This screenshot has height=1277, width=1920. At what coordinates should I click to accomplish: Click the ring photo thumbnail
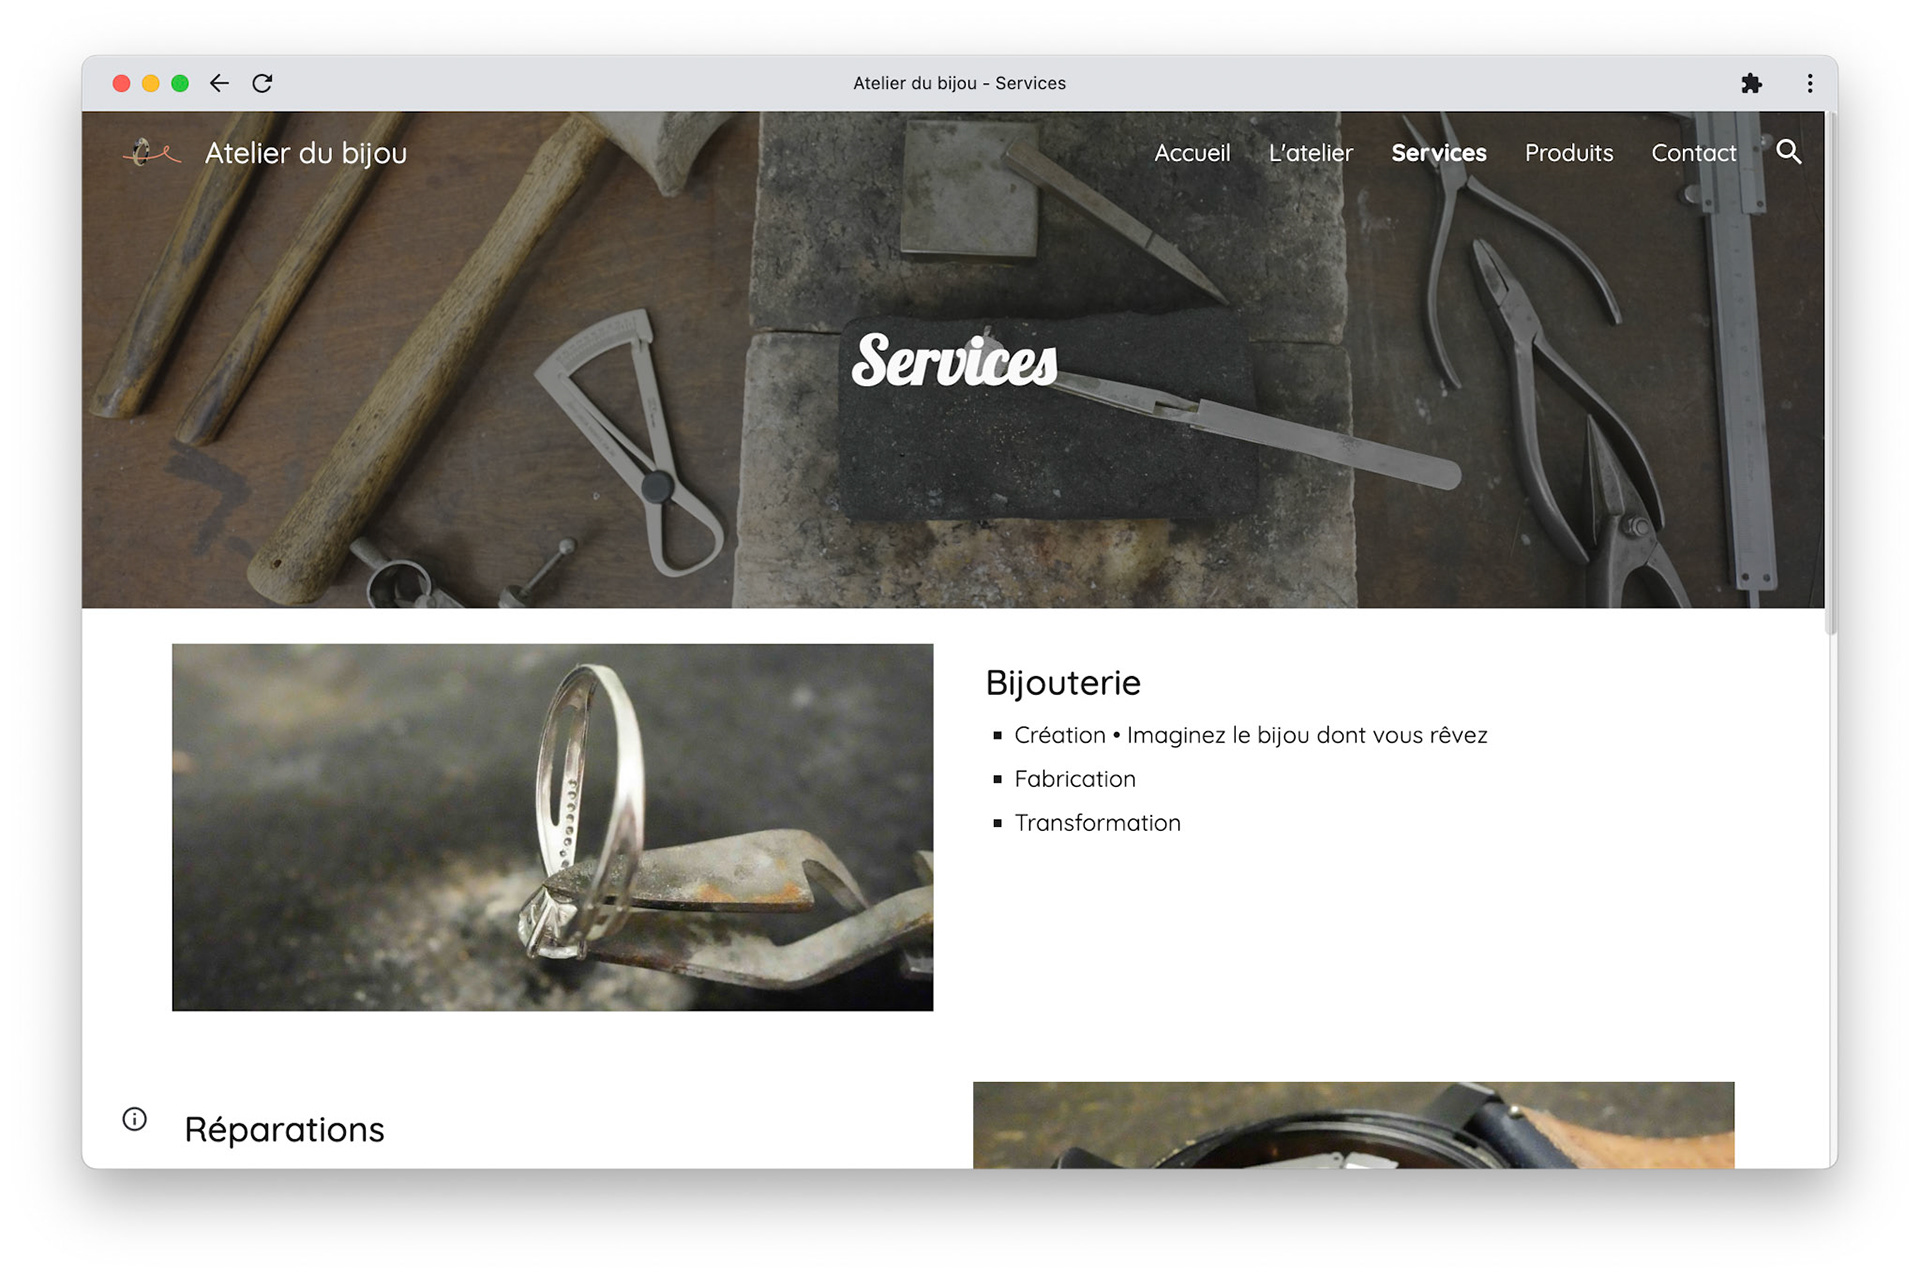(x=552, y=827)
